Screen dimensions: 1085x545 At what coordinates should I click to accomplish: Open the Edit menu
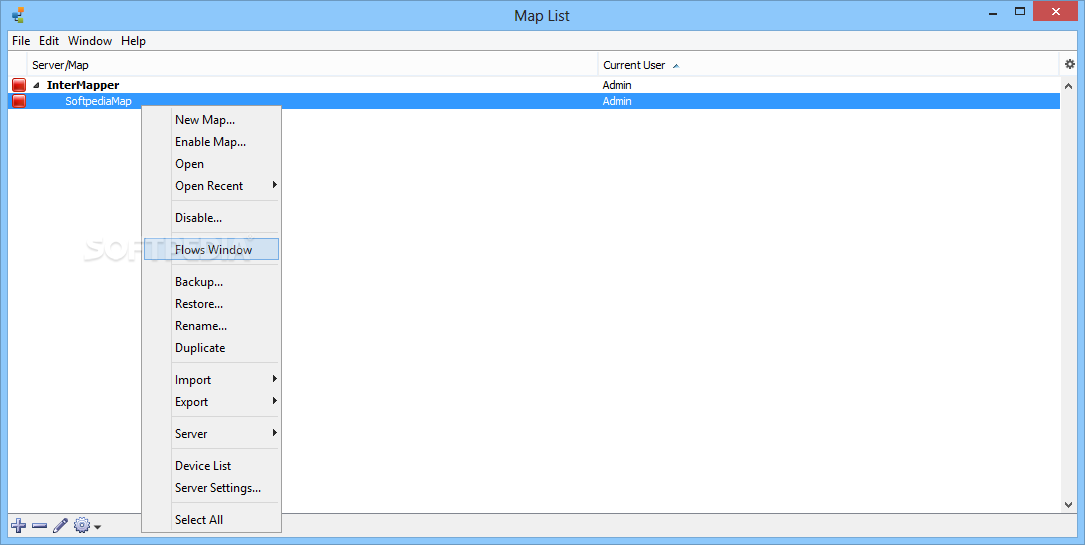click(48, 41)
